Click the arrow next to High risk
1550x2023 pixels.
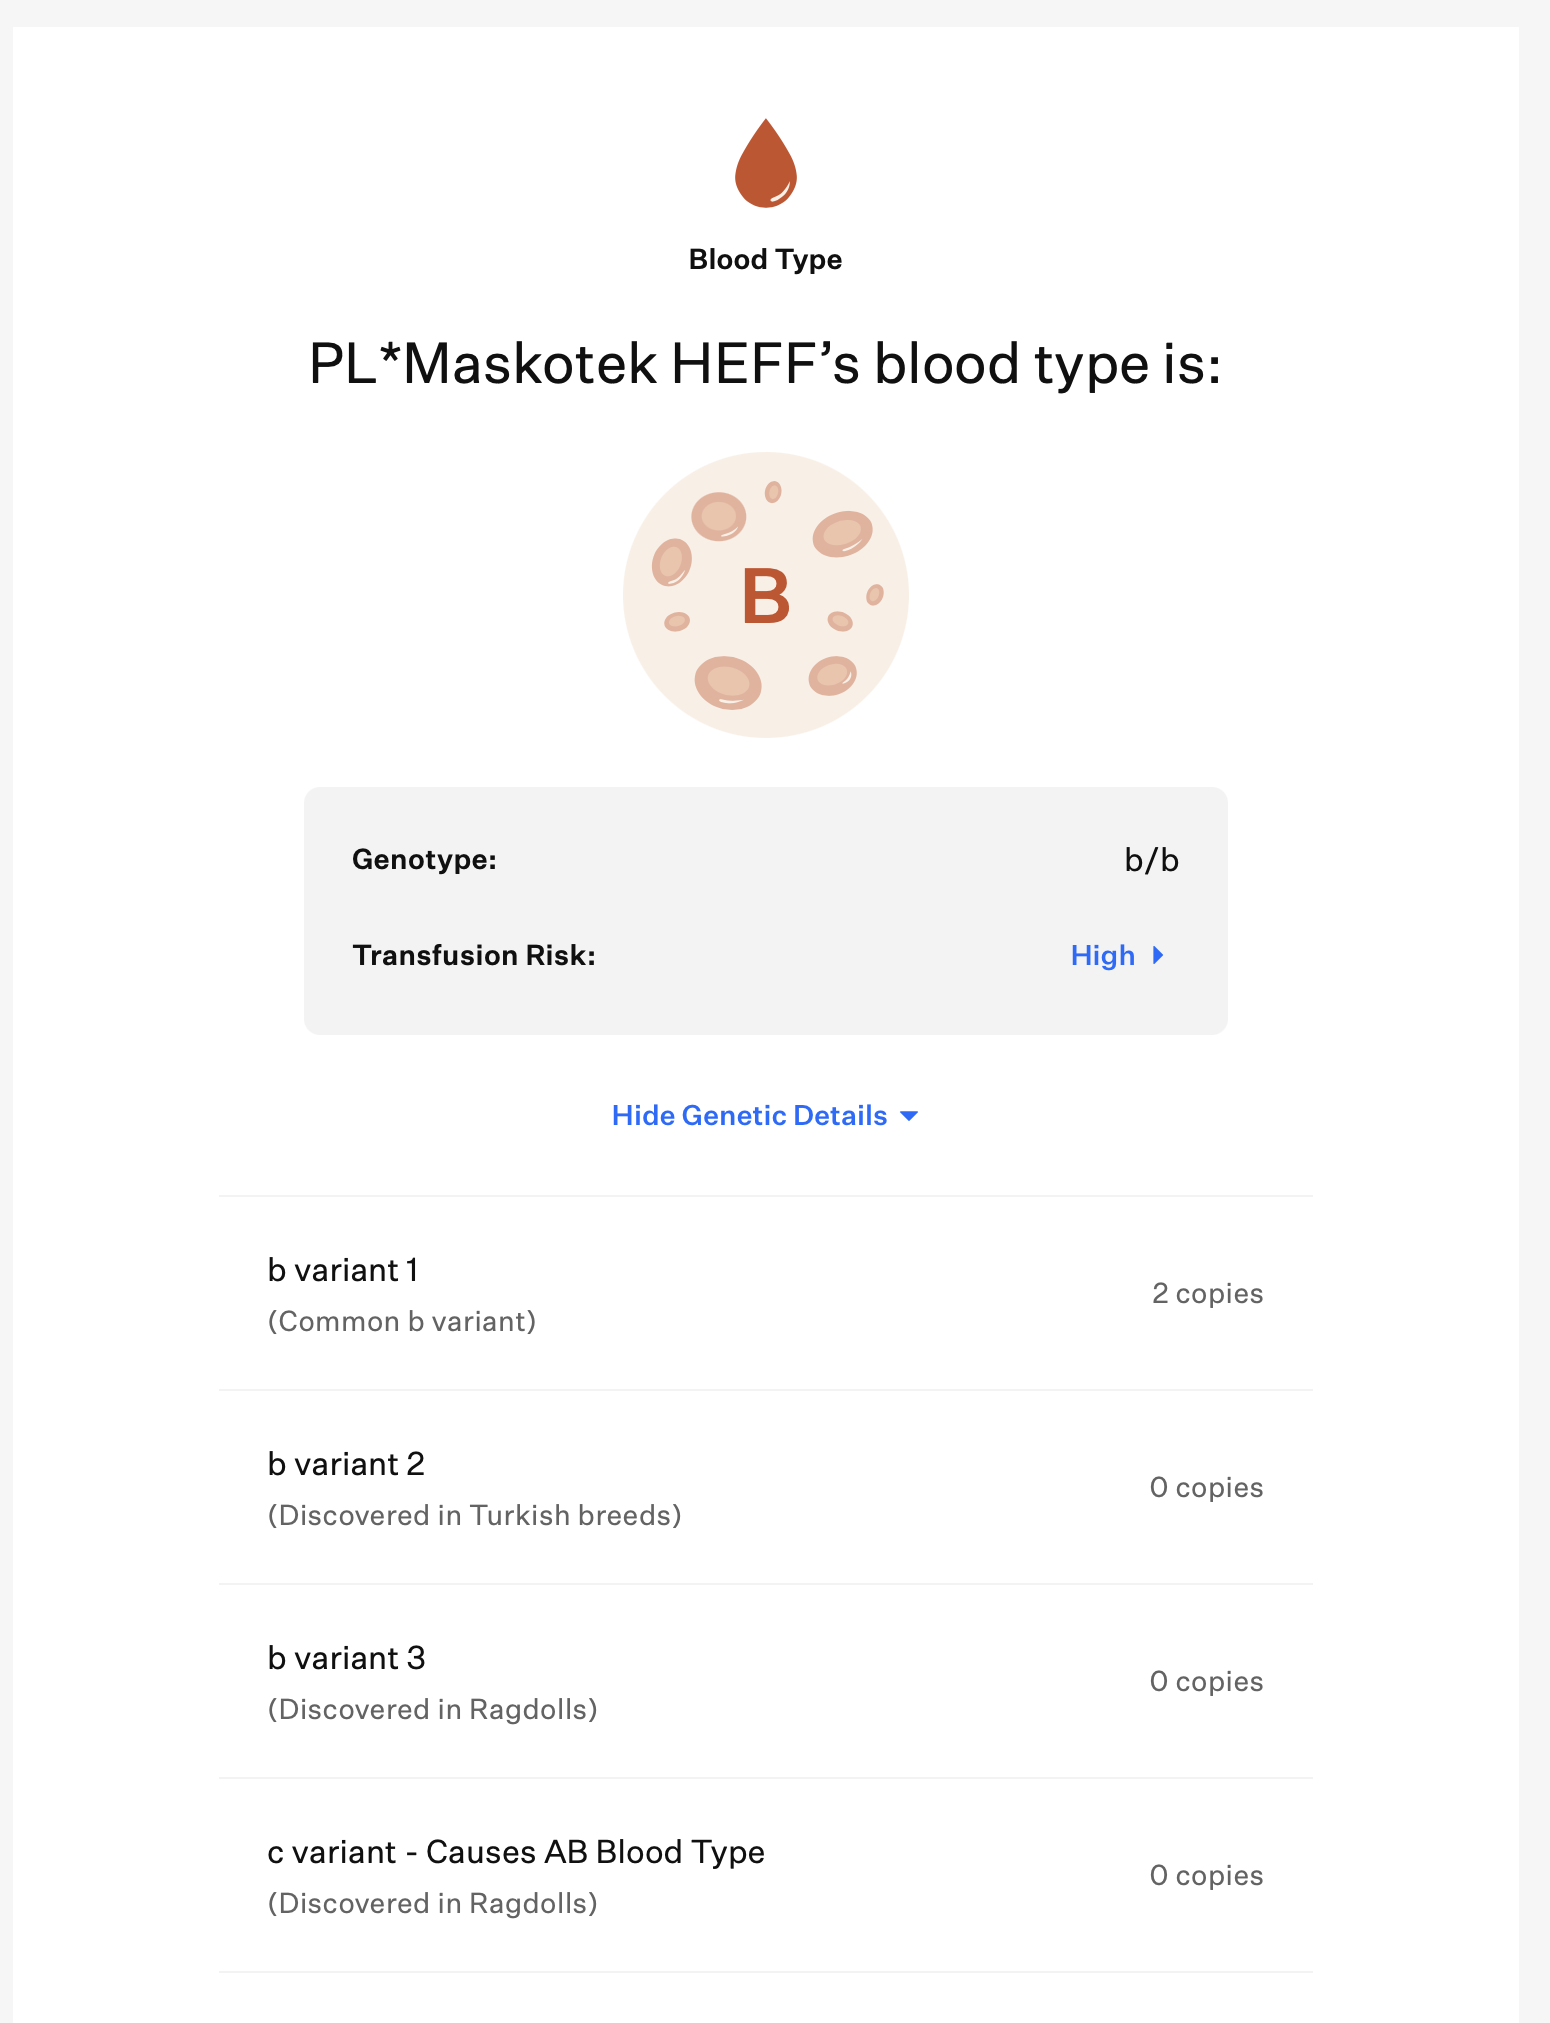1158,955
